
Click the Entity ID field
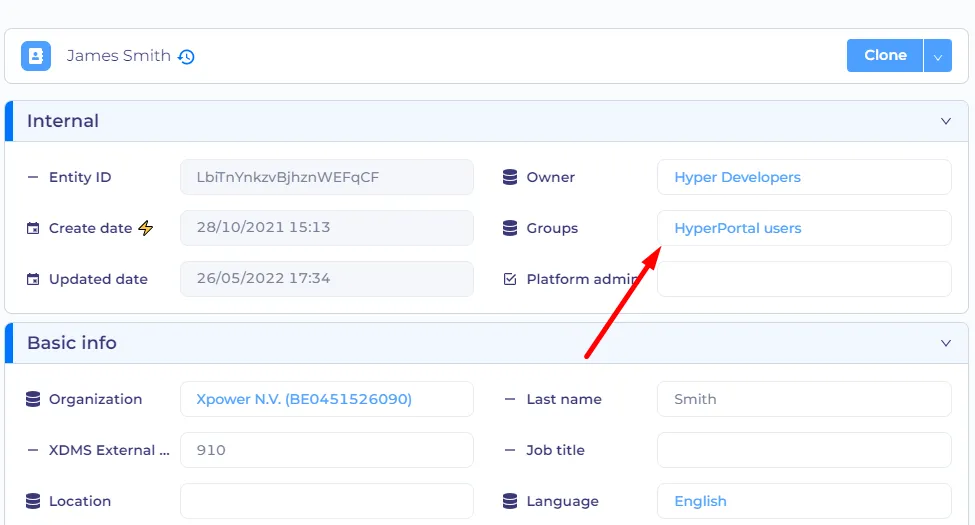(327, 177)
